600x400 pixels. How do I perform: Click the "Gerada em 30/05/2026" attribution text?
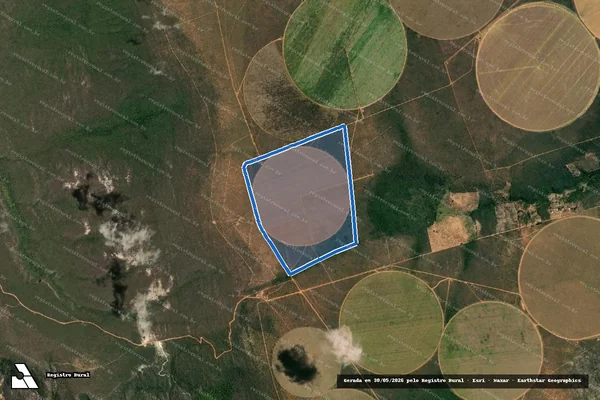click(x=462, y=380)
